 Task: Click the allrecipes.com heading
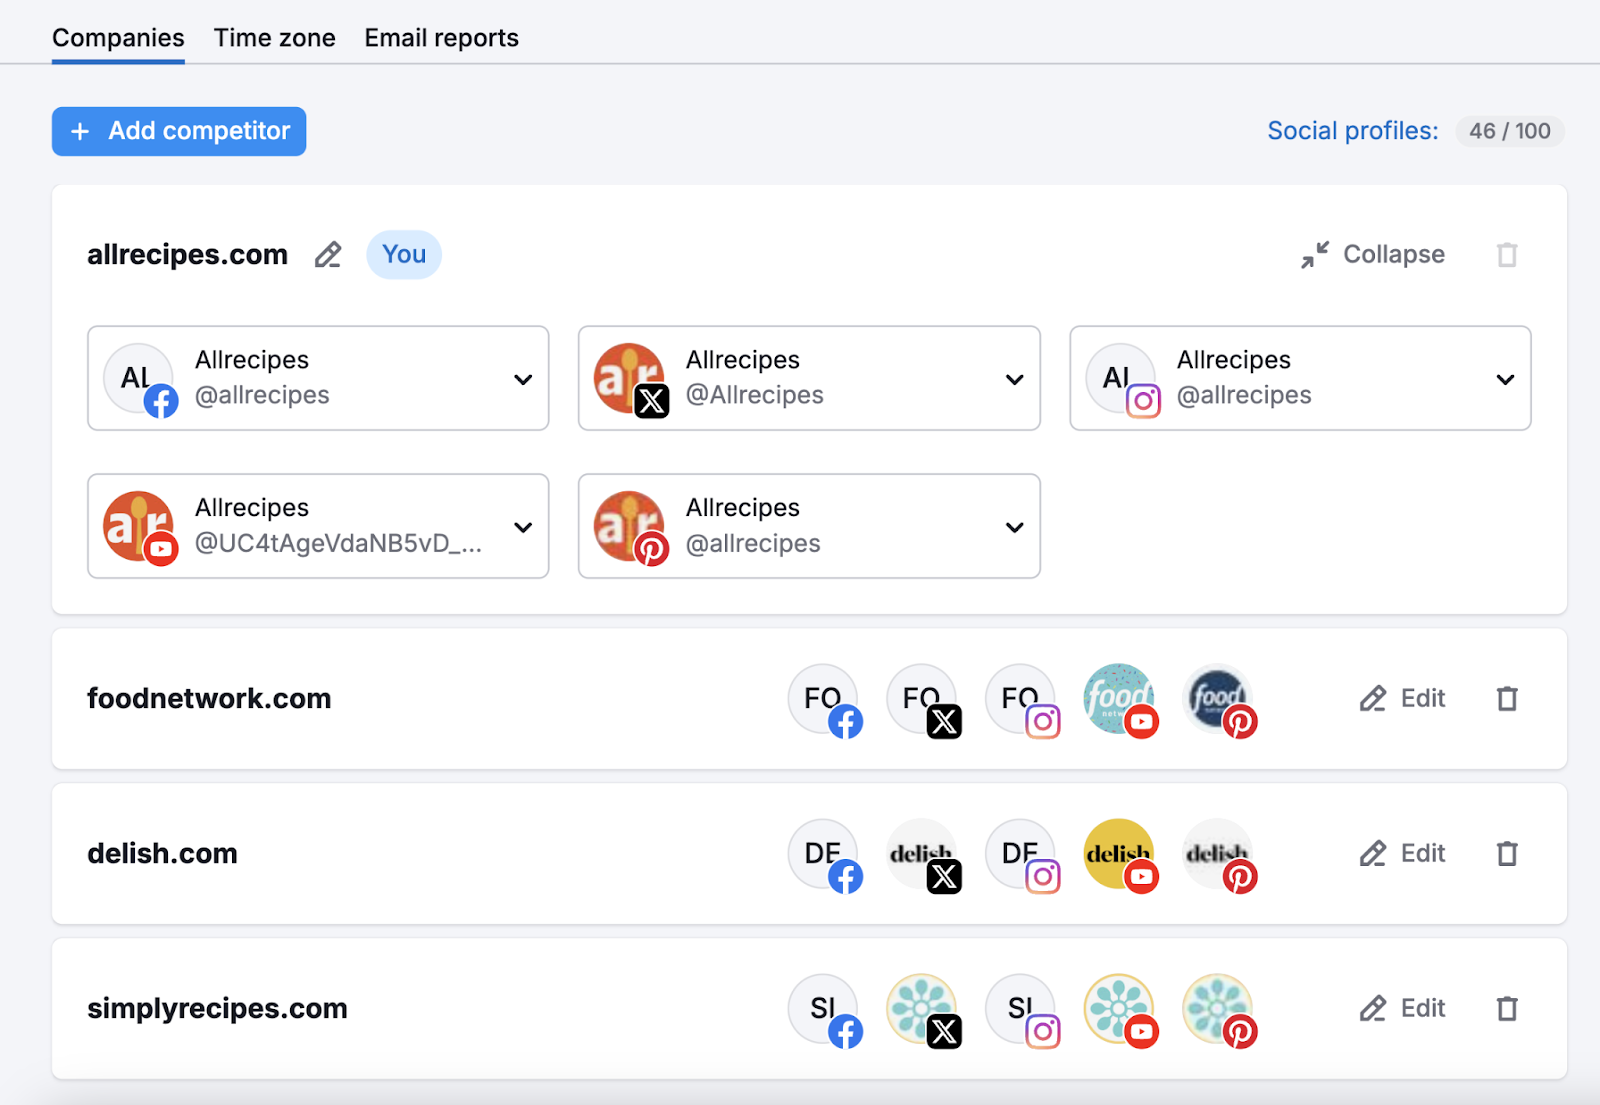[187, 255]
